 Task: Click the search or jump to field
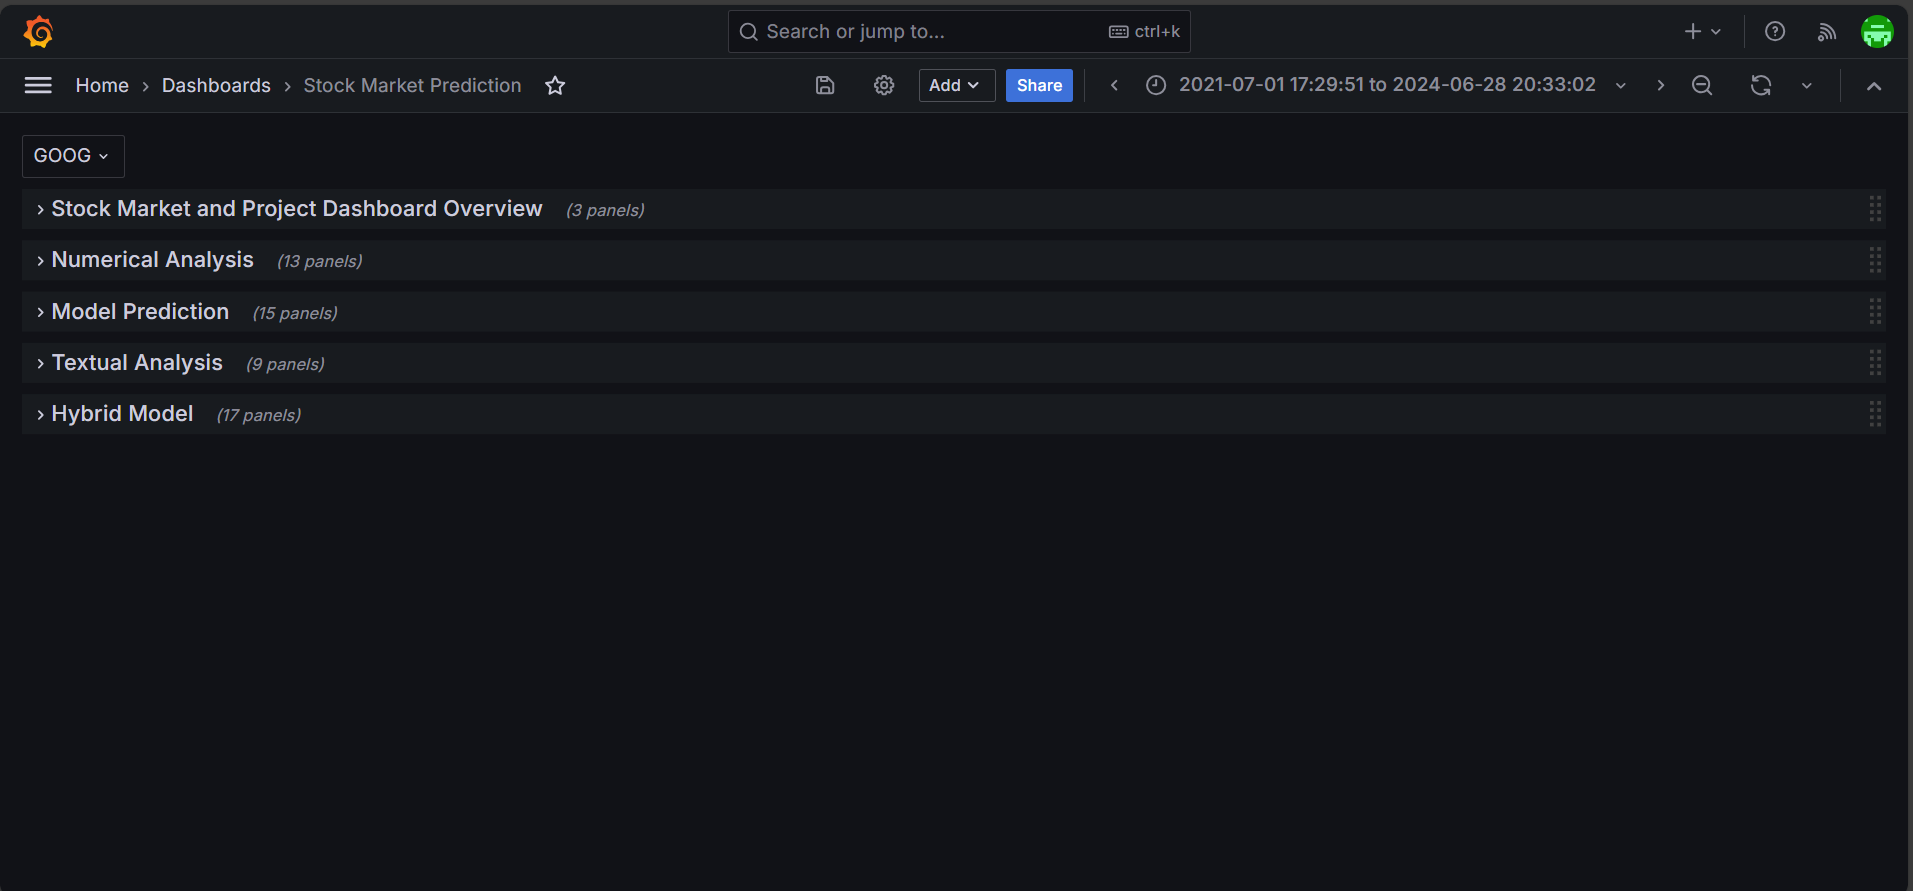coord(930,32)
